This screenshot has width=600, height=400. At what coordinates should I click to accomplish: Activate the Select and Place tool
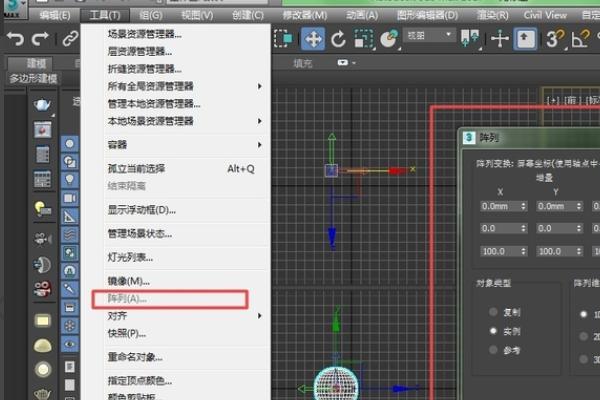[389, 39]
